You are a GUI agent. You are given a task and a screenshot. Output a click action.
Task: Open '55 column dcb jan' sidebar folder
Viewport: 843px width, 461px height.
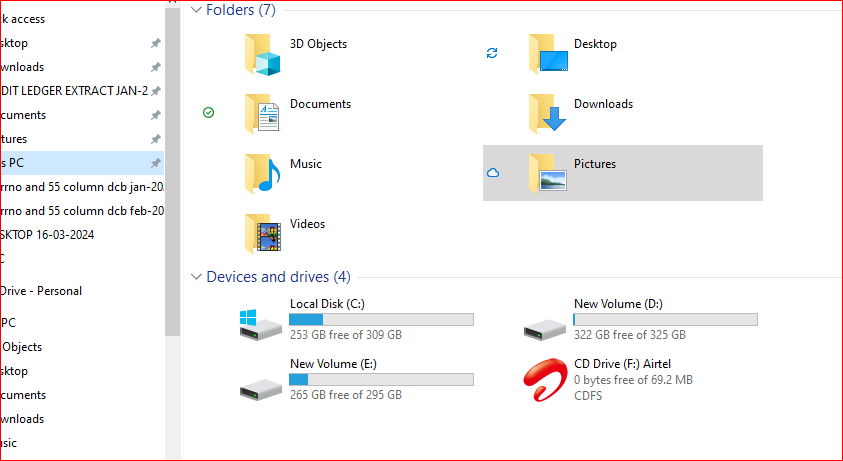[x=82, y=187]
